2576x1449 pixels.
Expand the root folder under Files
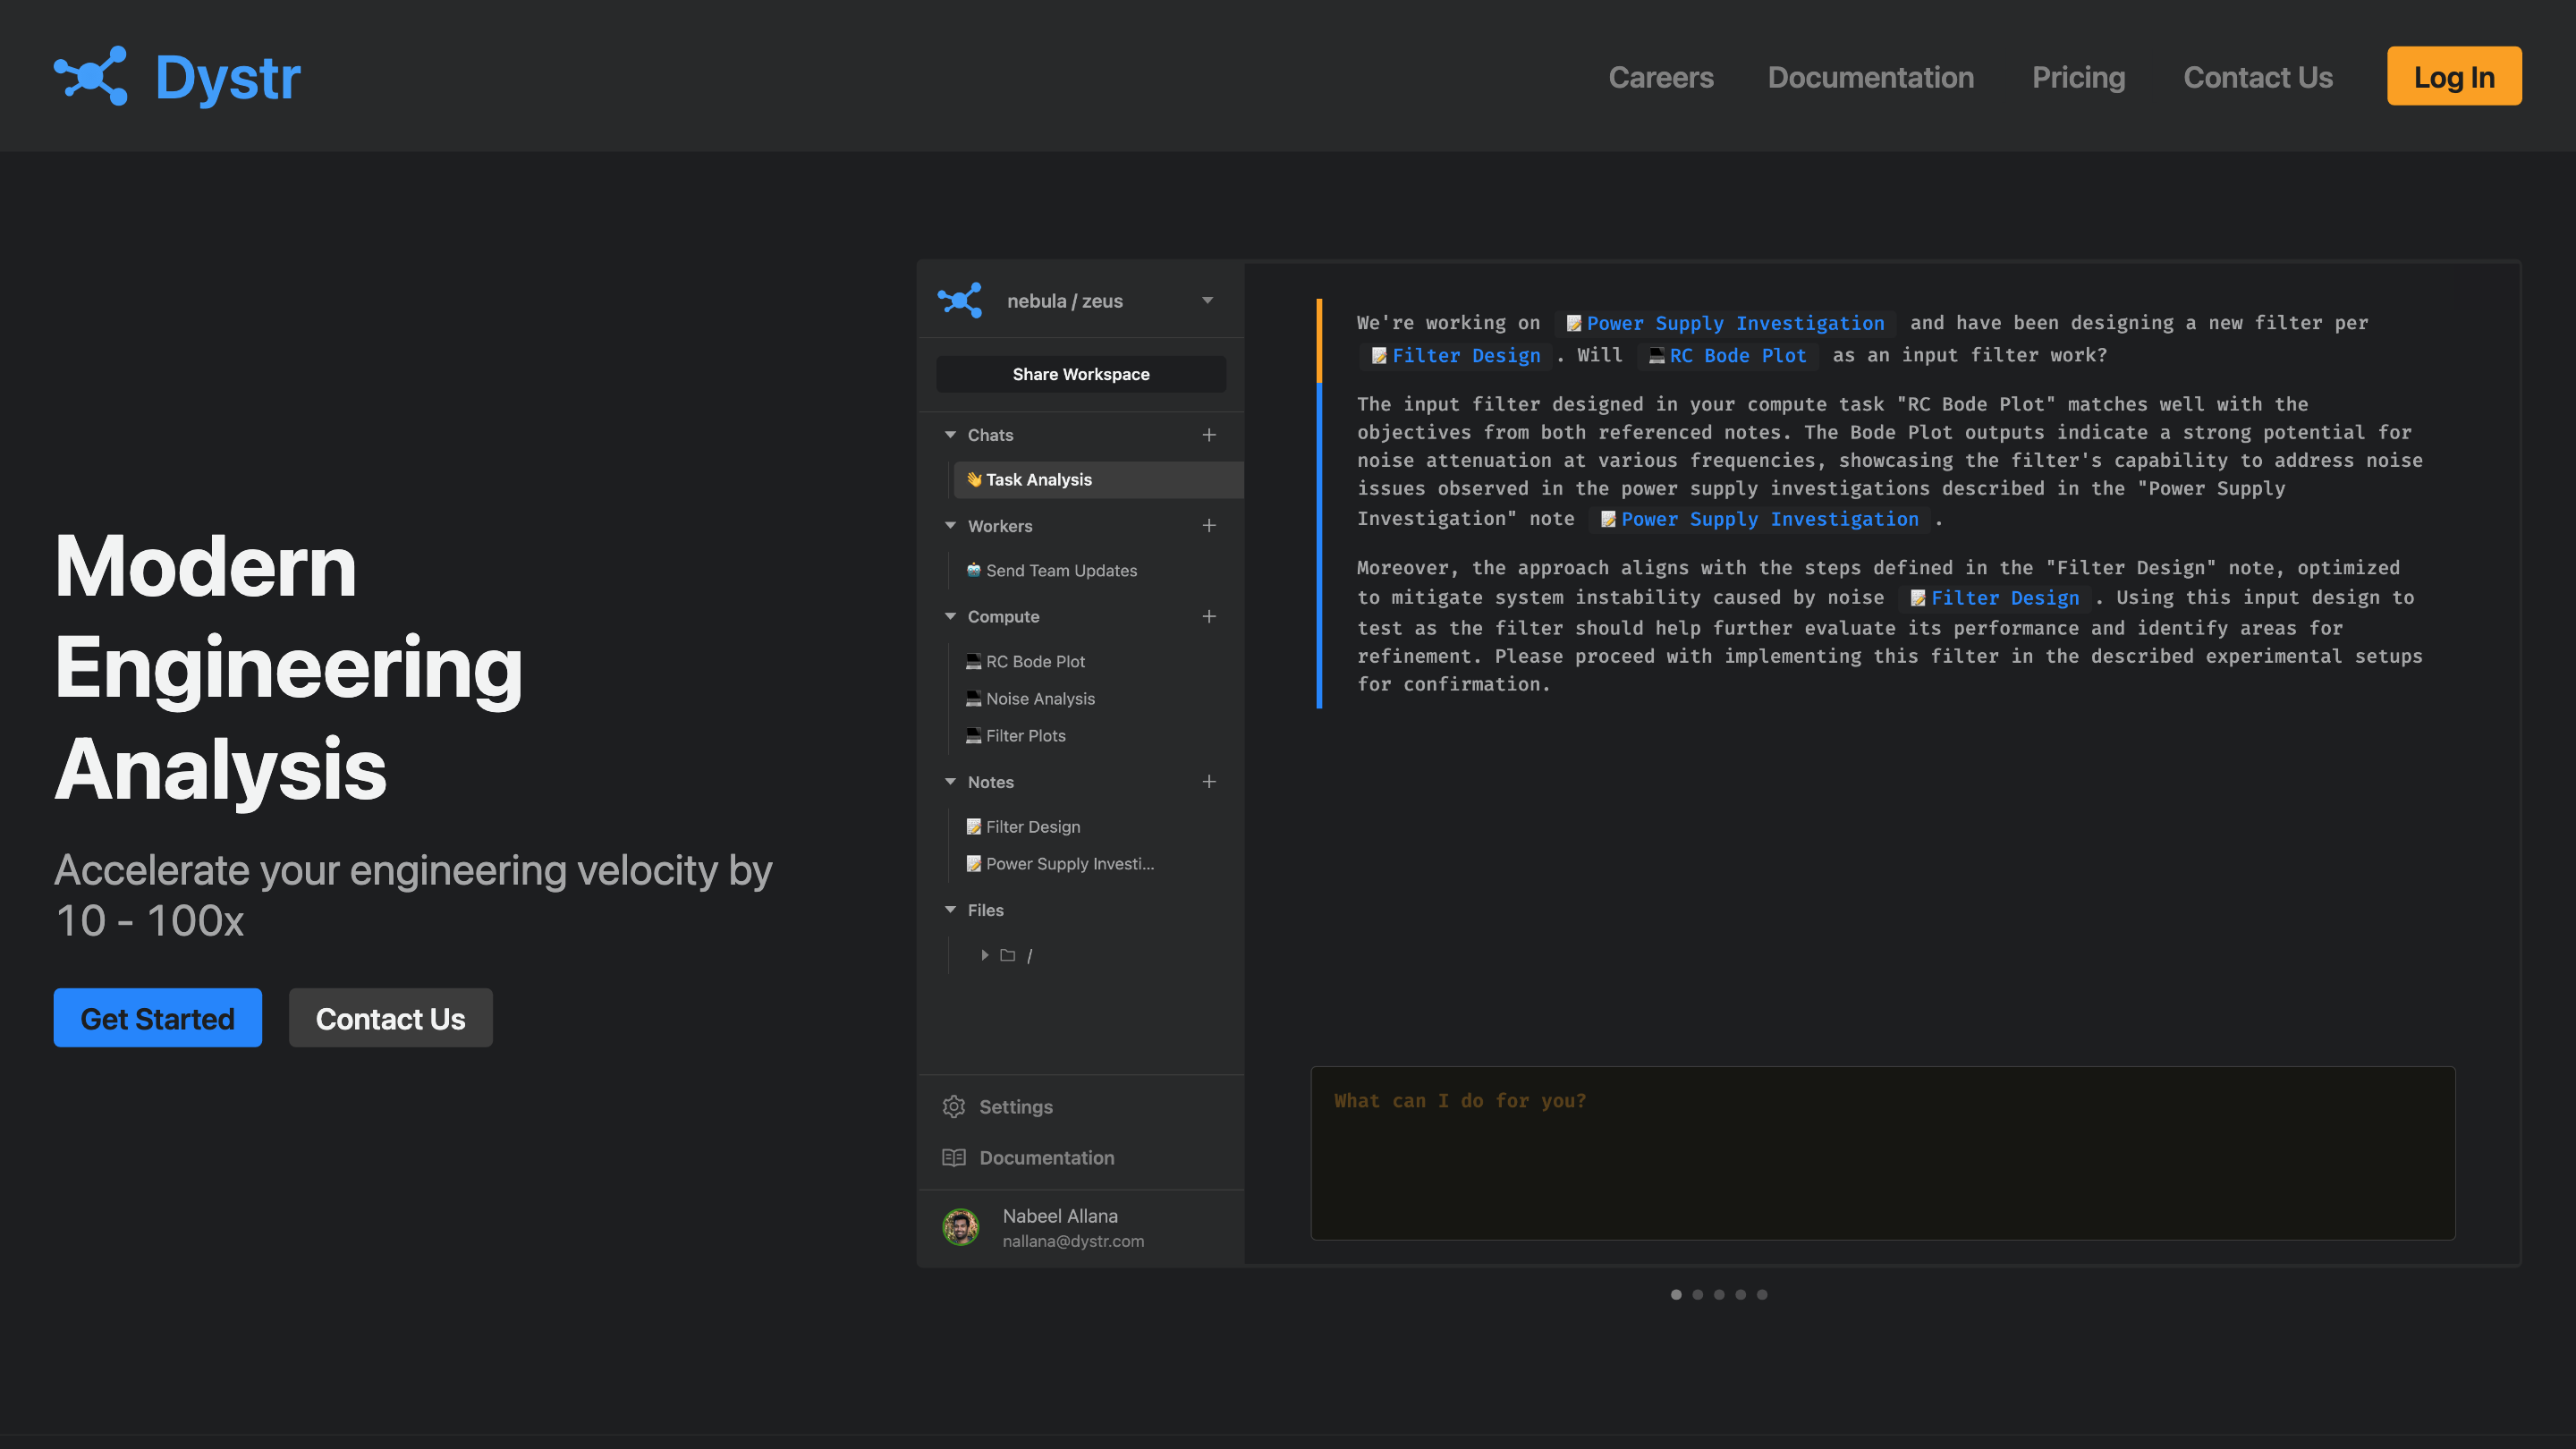point(985,955)
